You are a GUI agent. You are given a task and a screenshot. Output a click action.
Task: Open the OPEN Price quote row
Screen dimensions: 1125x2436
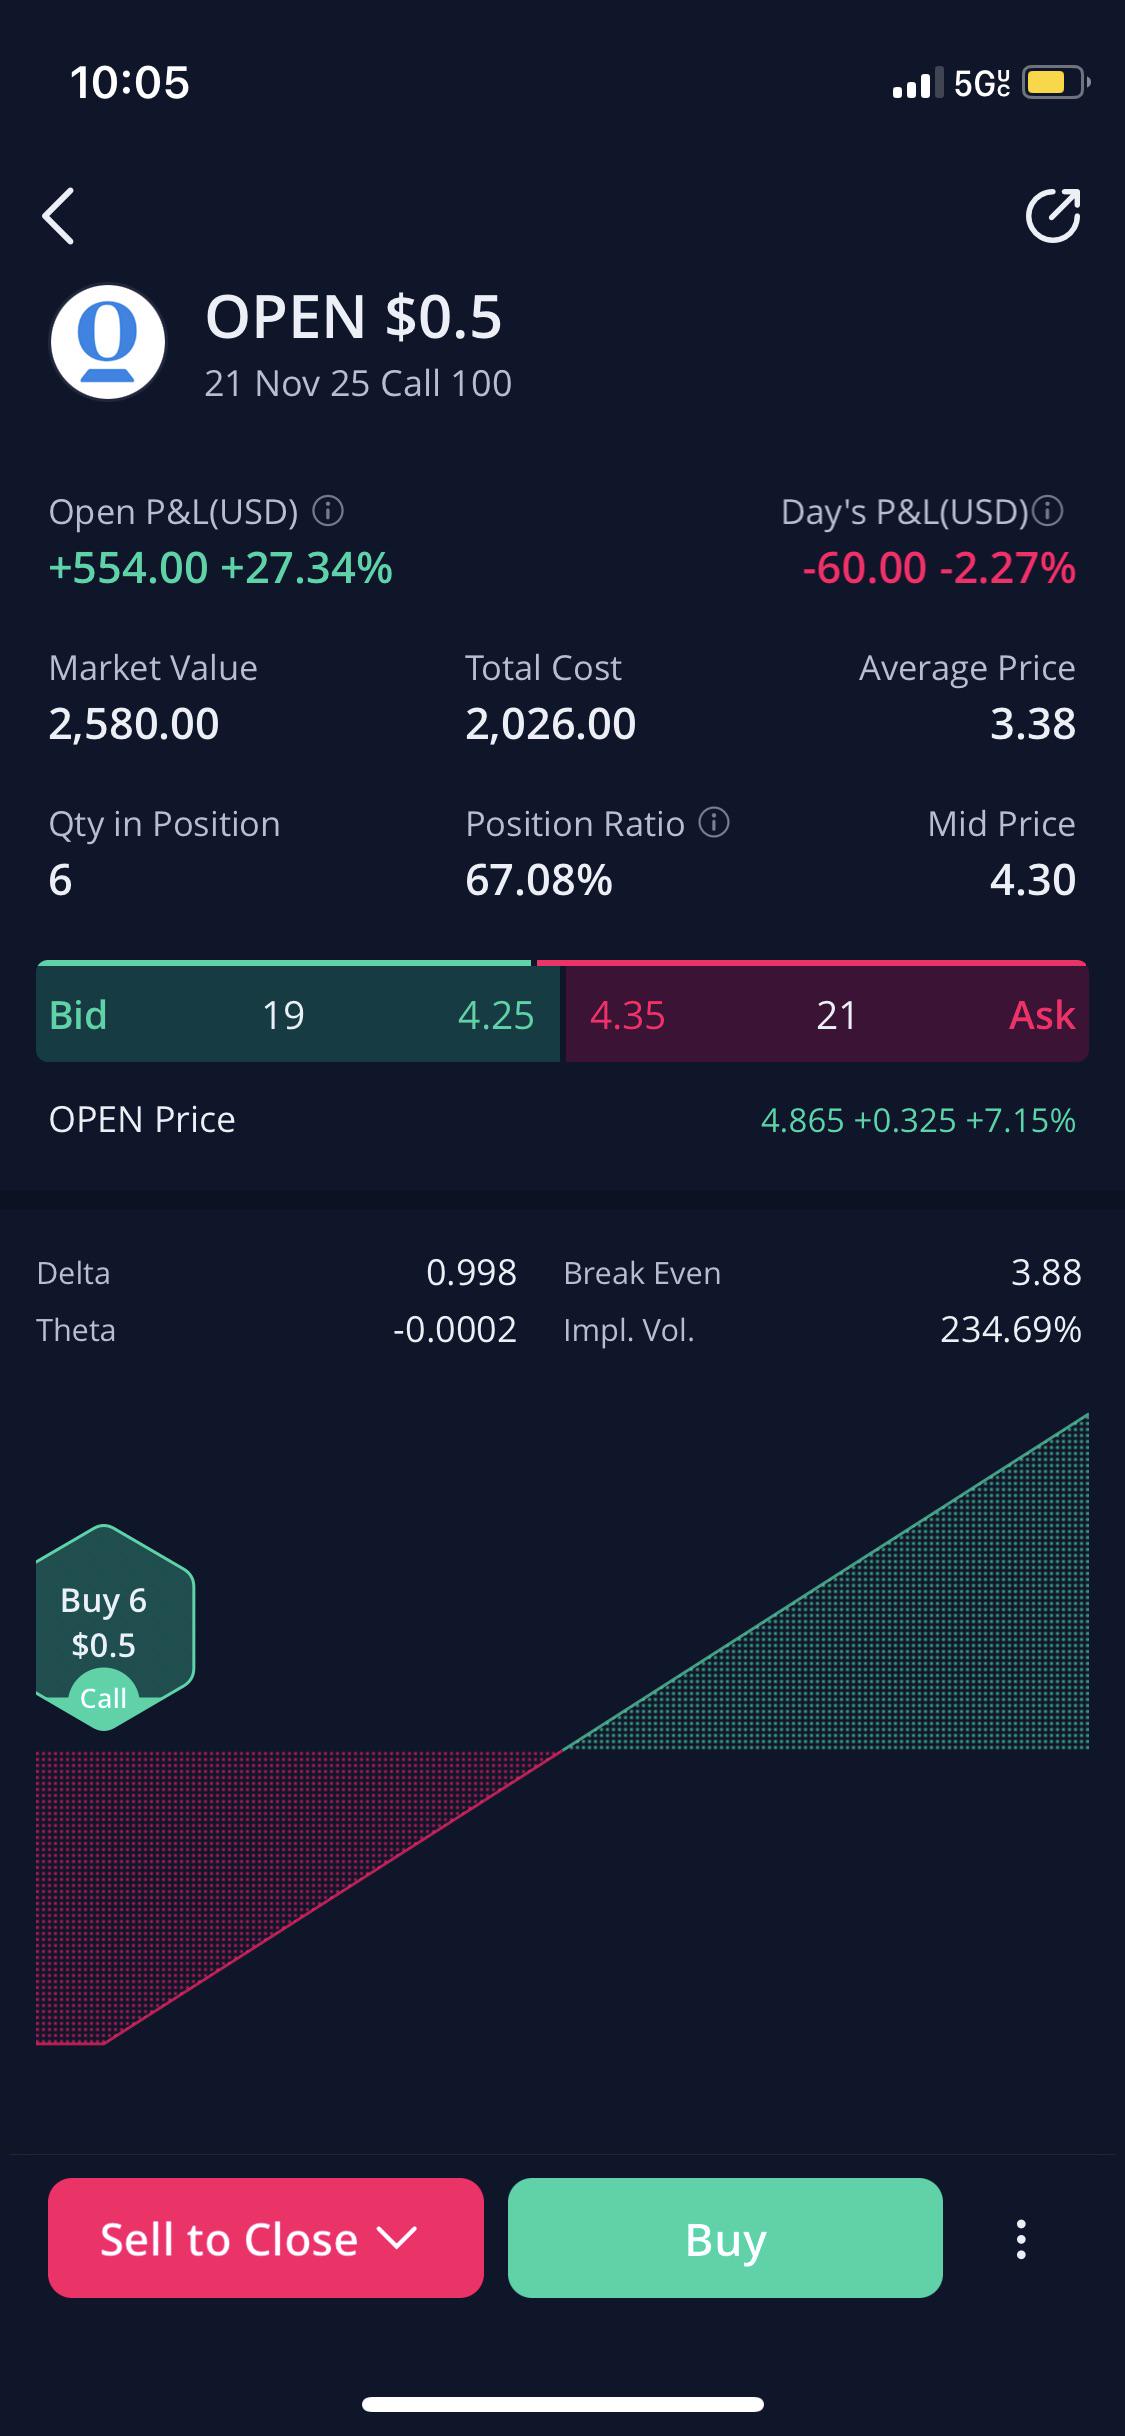tap(562, 1120)
